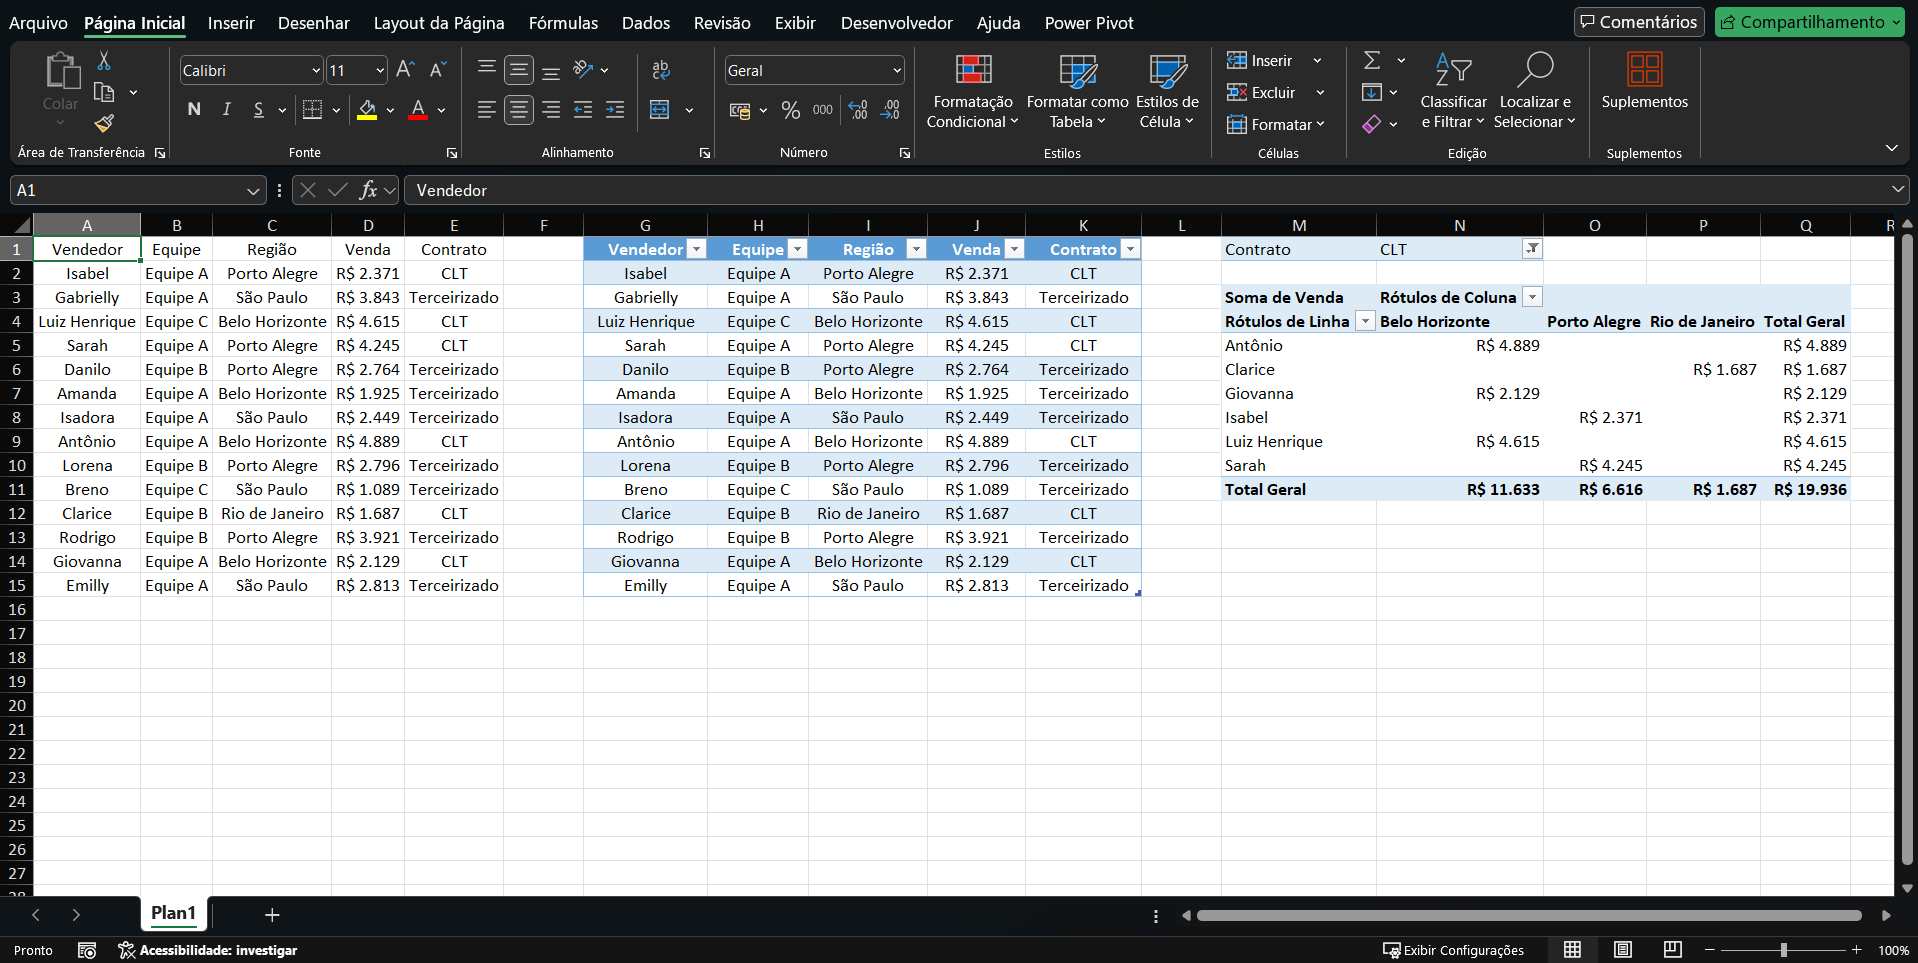1918x963 pixels.
Task: Open Exibir Configurações in the status bar
Action: point(1452,950)
